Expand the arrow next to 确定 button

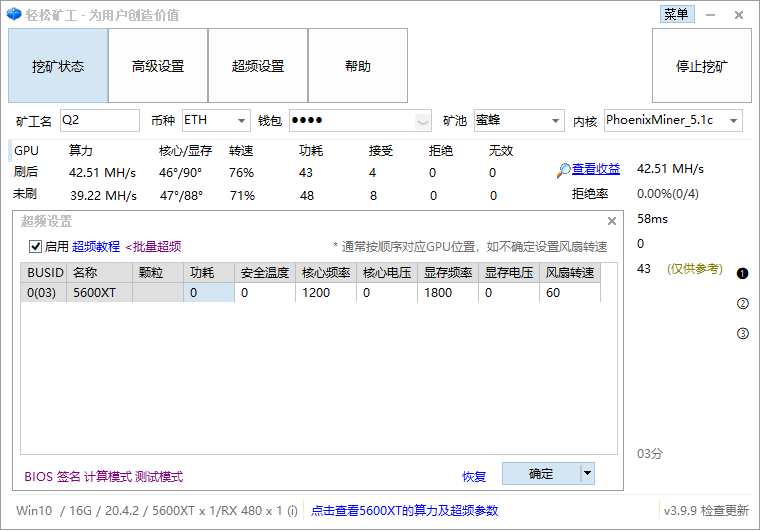pos(587,474)
